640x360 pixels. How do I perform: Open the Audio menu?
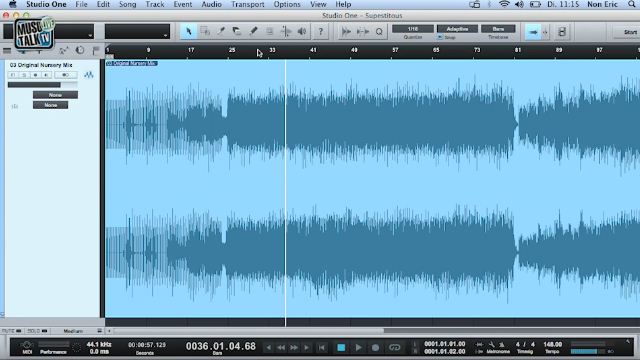pos(211,4)
